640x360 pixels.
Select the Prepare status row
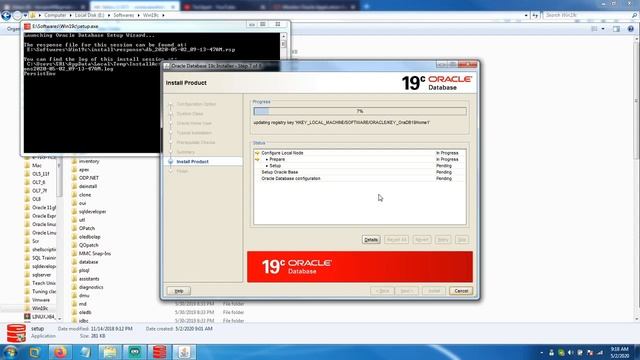tap(360, 159)
